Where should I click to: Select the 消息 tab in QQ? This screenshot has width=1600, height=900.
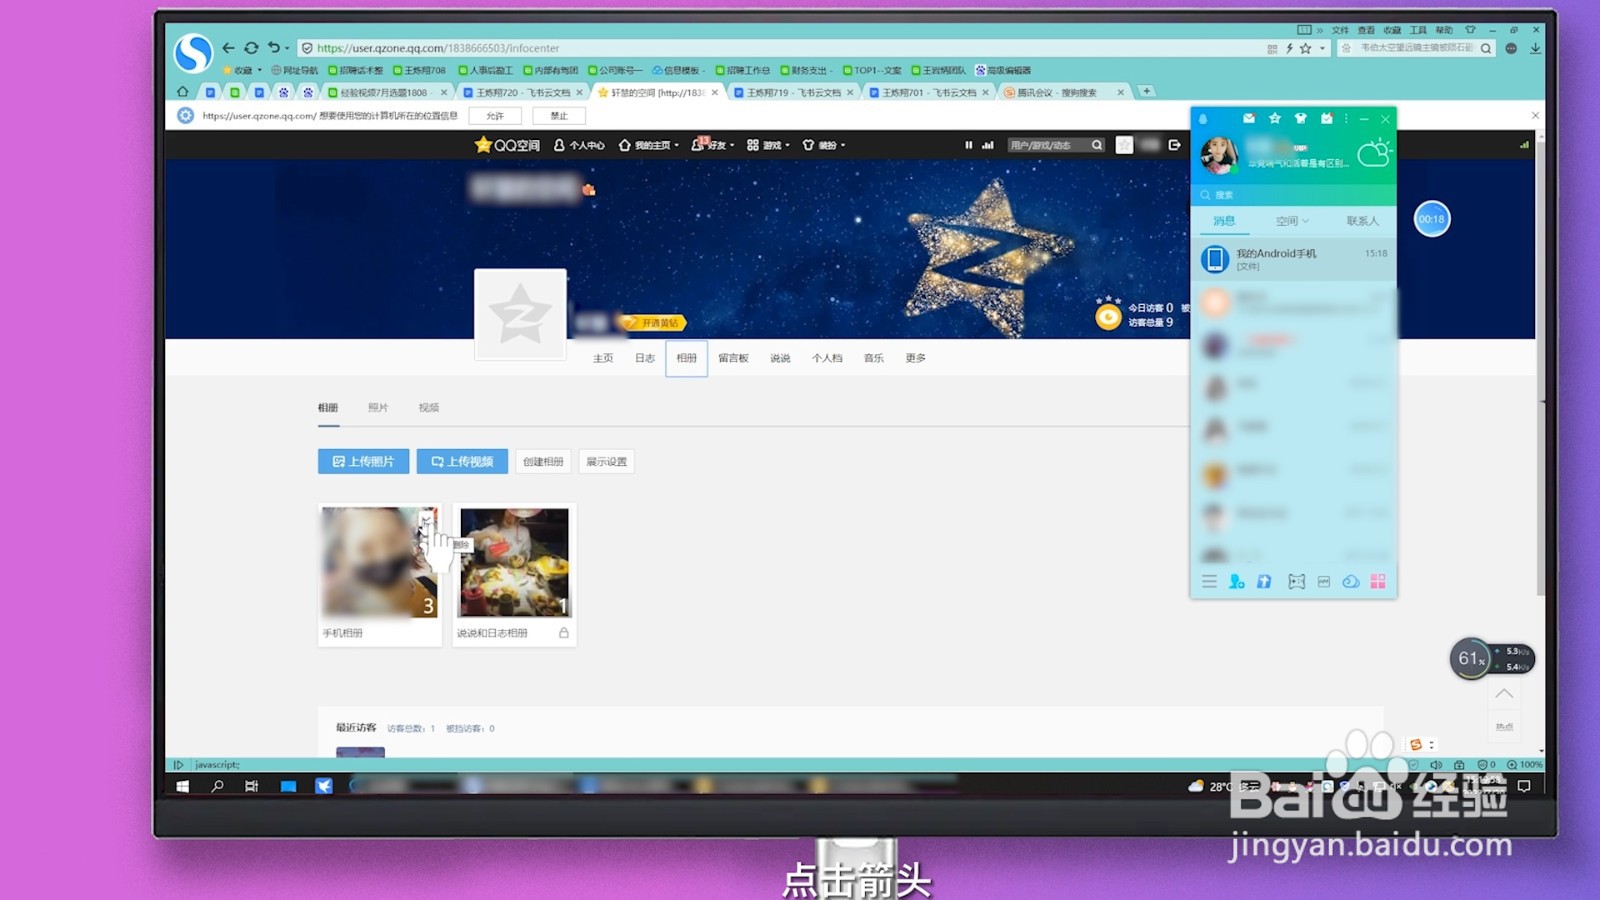(1224, 221)
